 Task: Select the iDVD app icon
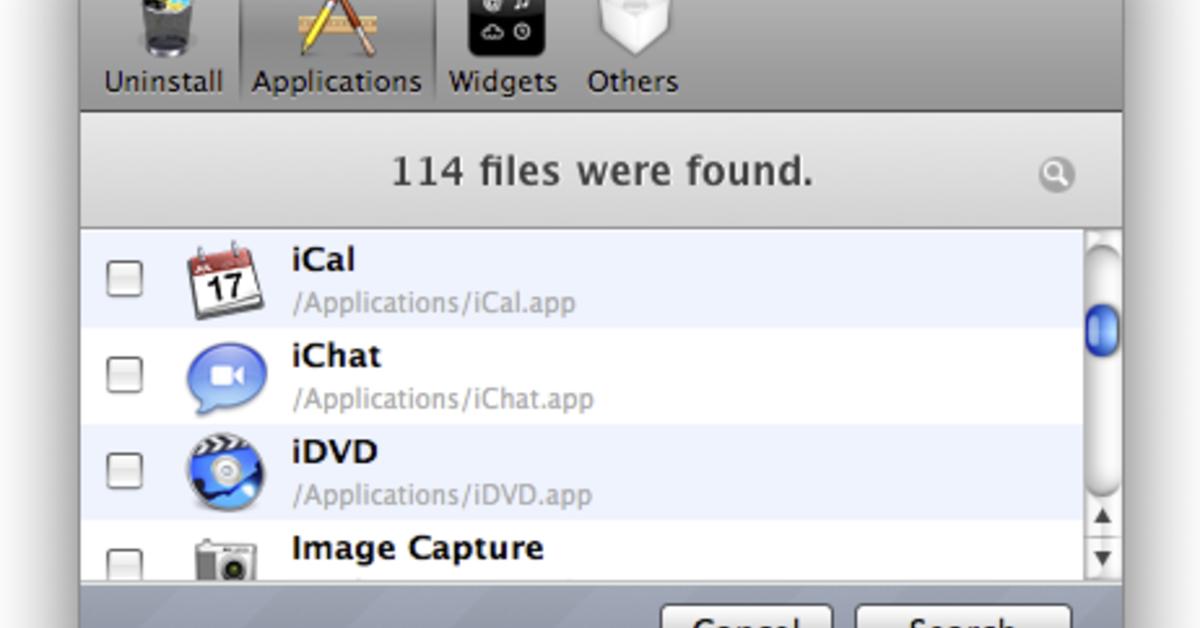226,472
